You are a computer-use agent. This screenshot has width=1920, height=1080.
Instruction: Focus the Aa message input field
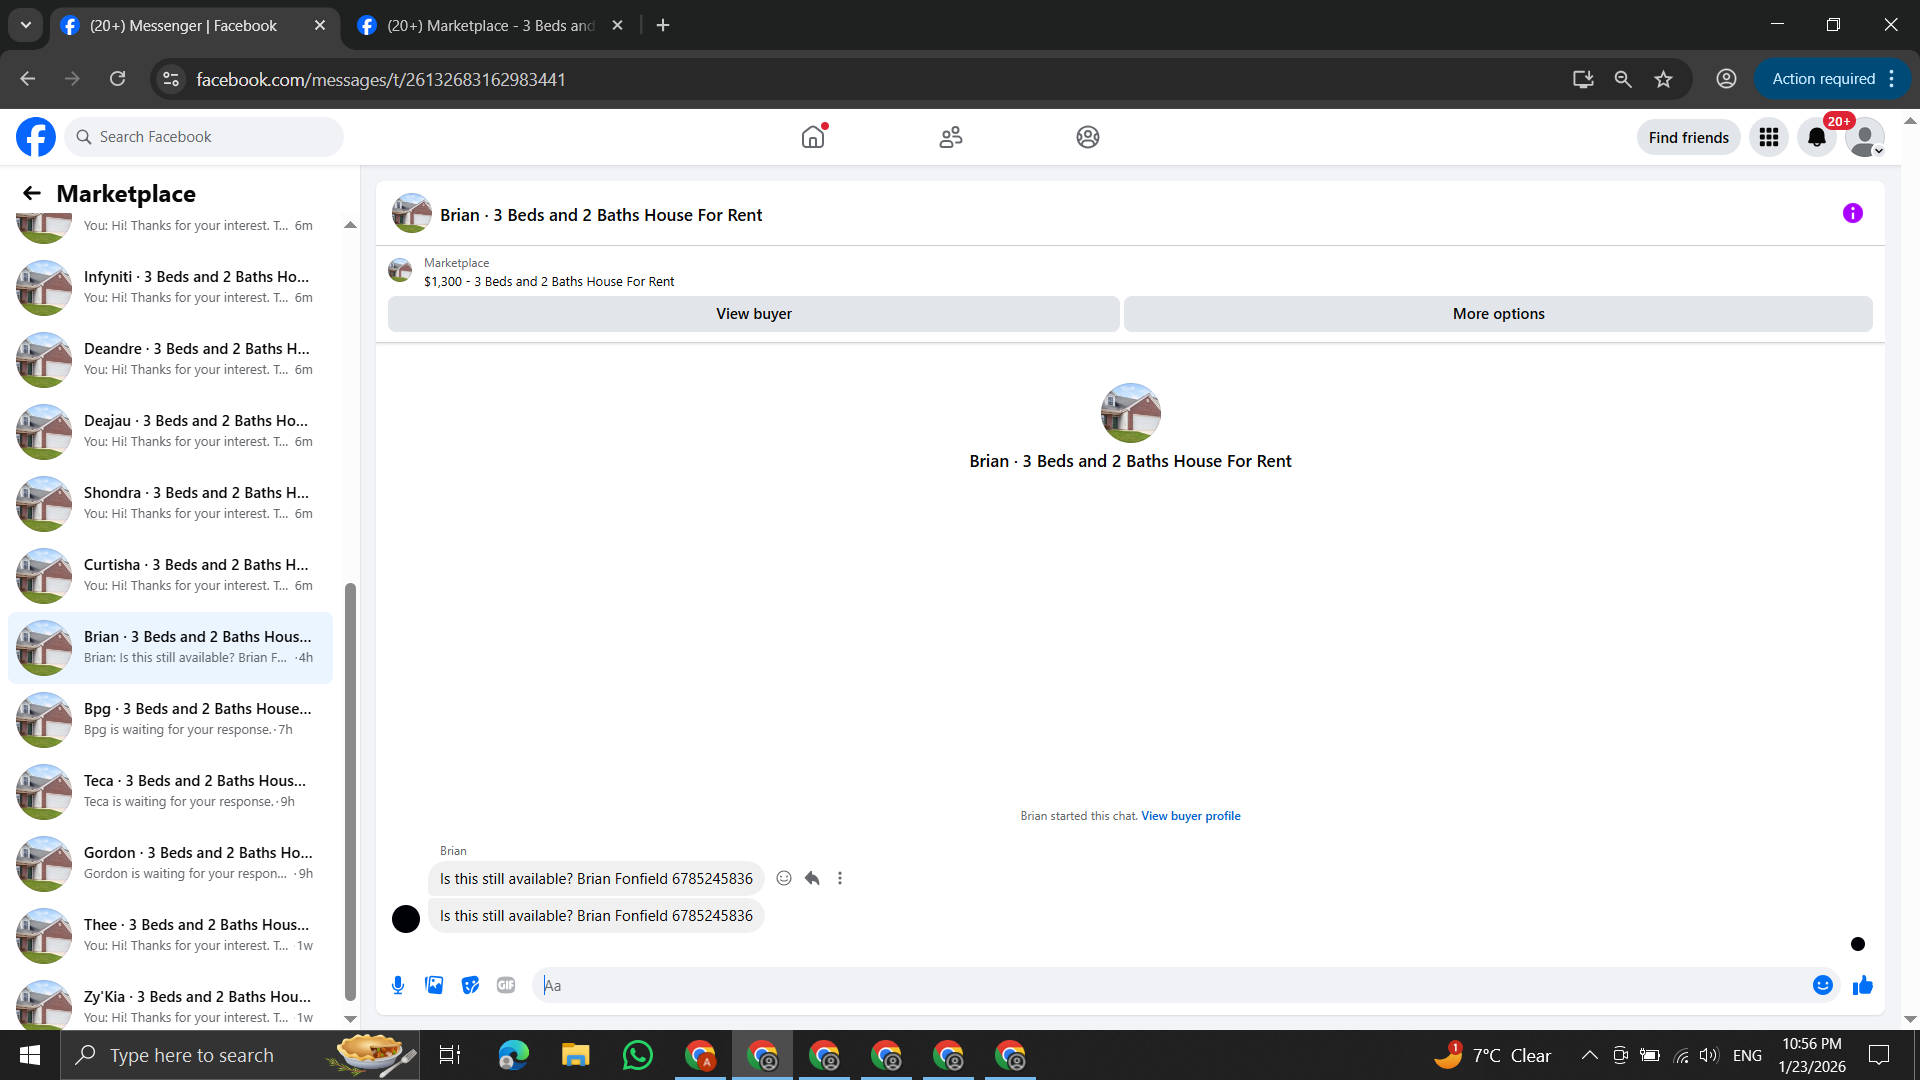pos(1170,985)
